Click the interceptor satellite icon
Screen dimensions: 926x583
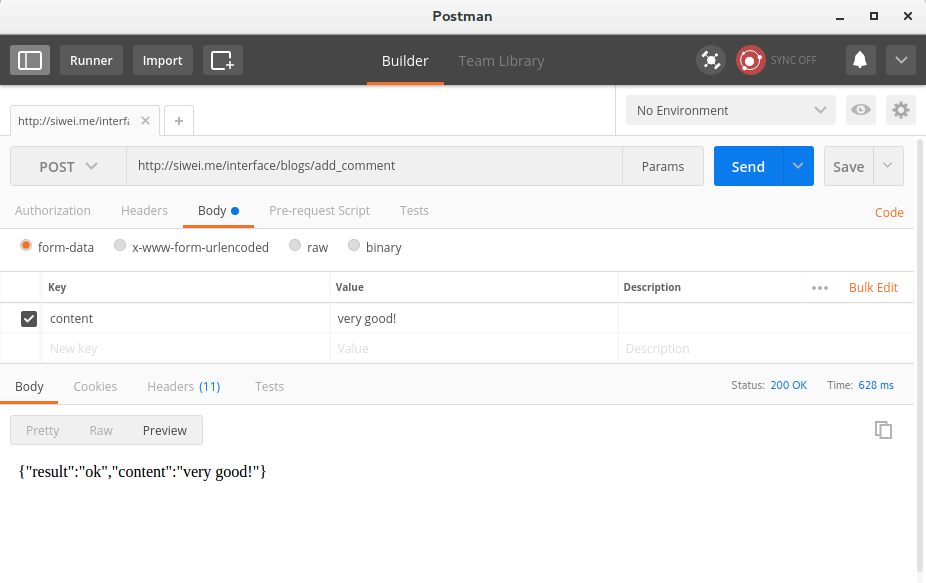(711, 60)
